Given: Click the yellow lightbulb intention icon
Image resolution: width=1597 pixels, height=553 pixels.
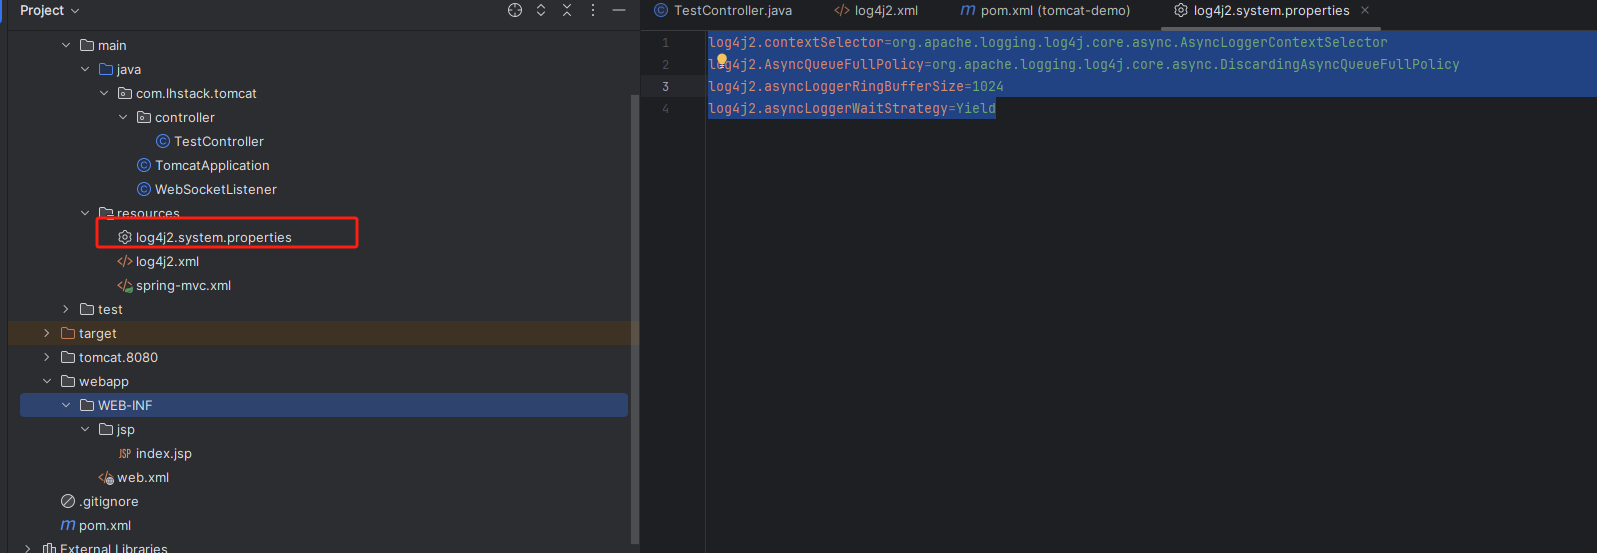Looking at the screenshot, I should tap(721, 61).
